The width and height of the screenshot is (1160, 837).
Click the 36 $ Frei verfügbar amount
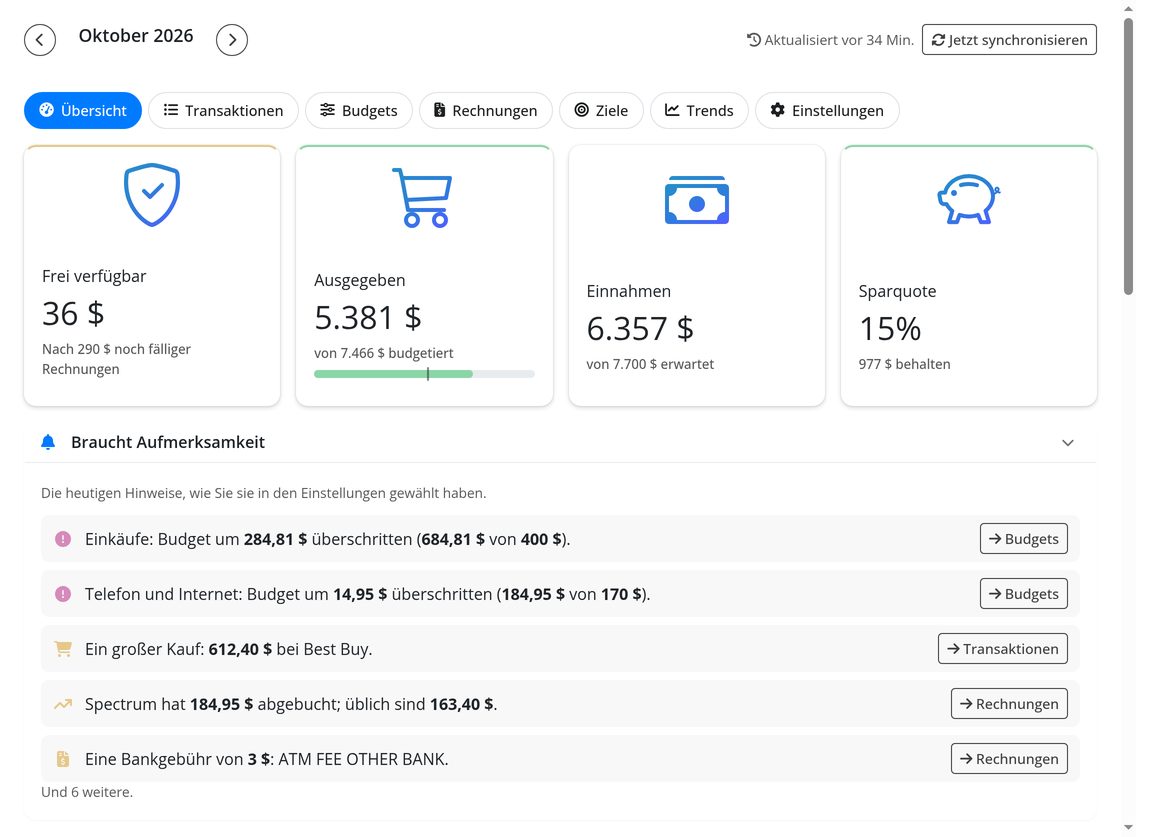point(73,314)
